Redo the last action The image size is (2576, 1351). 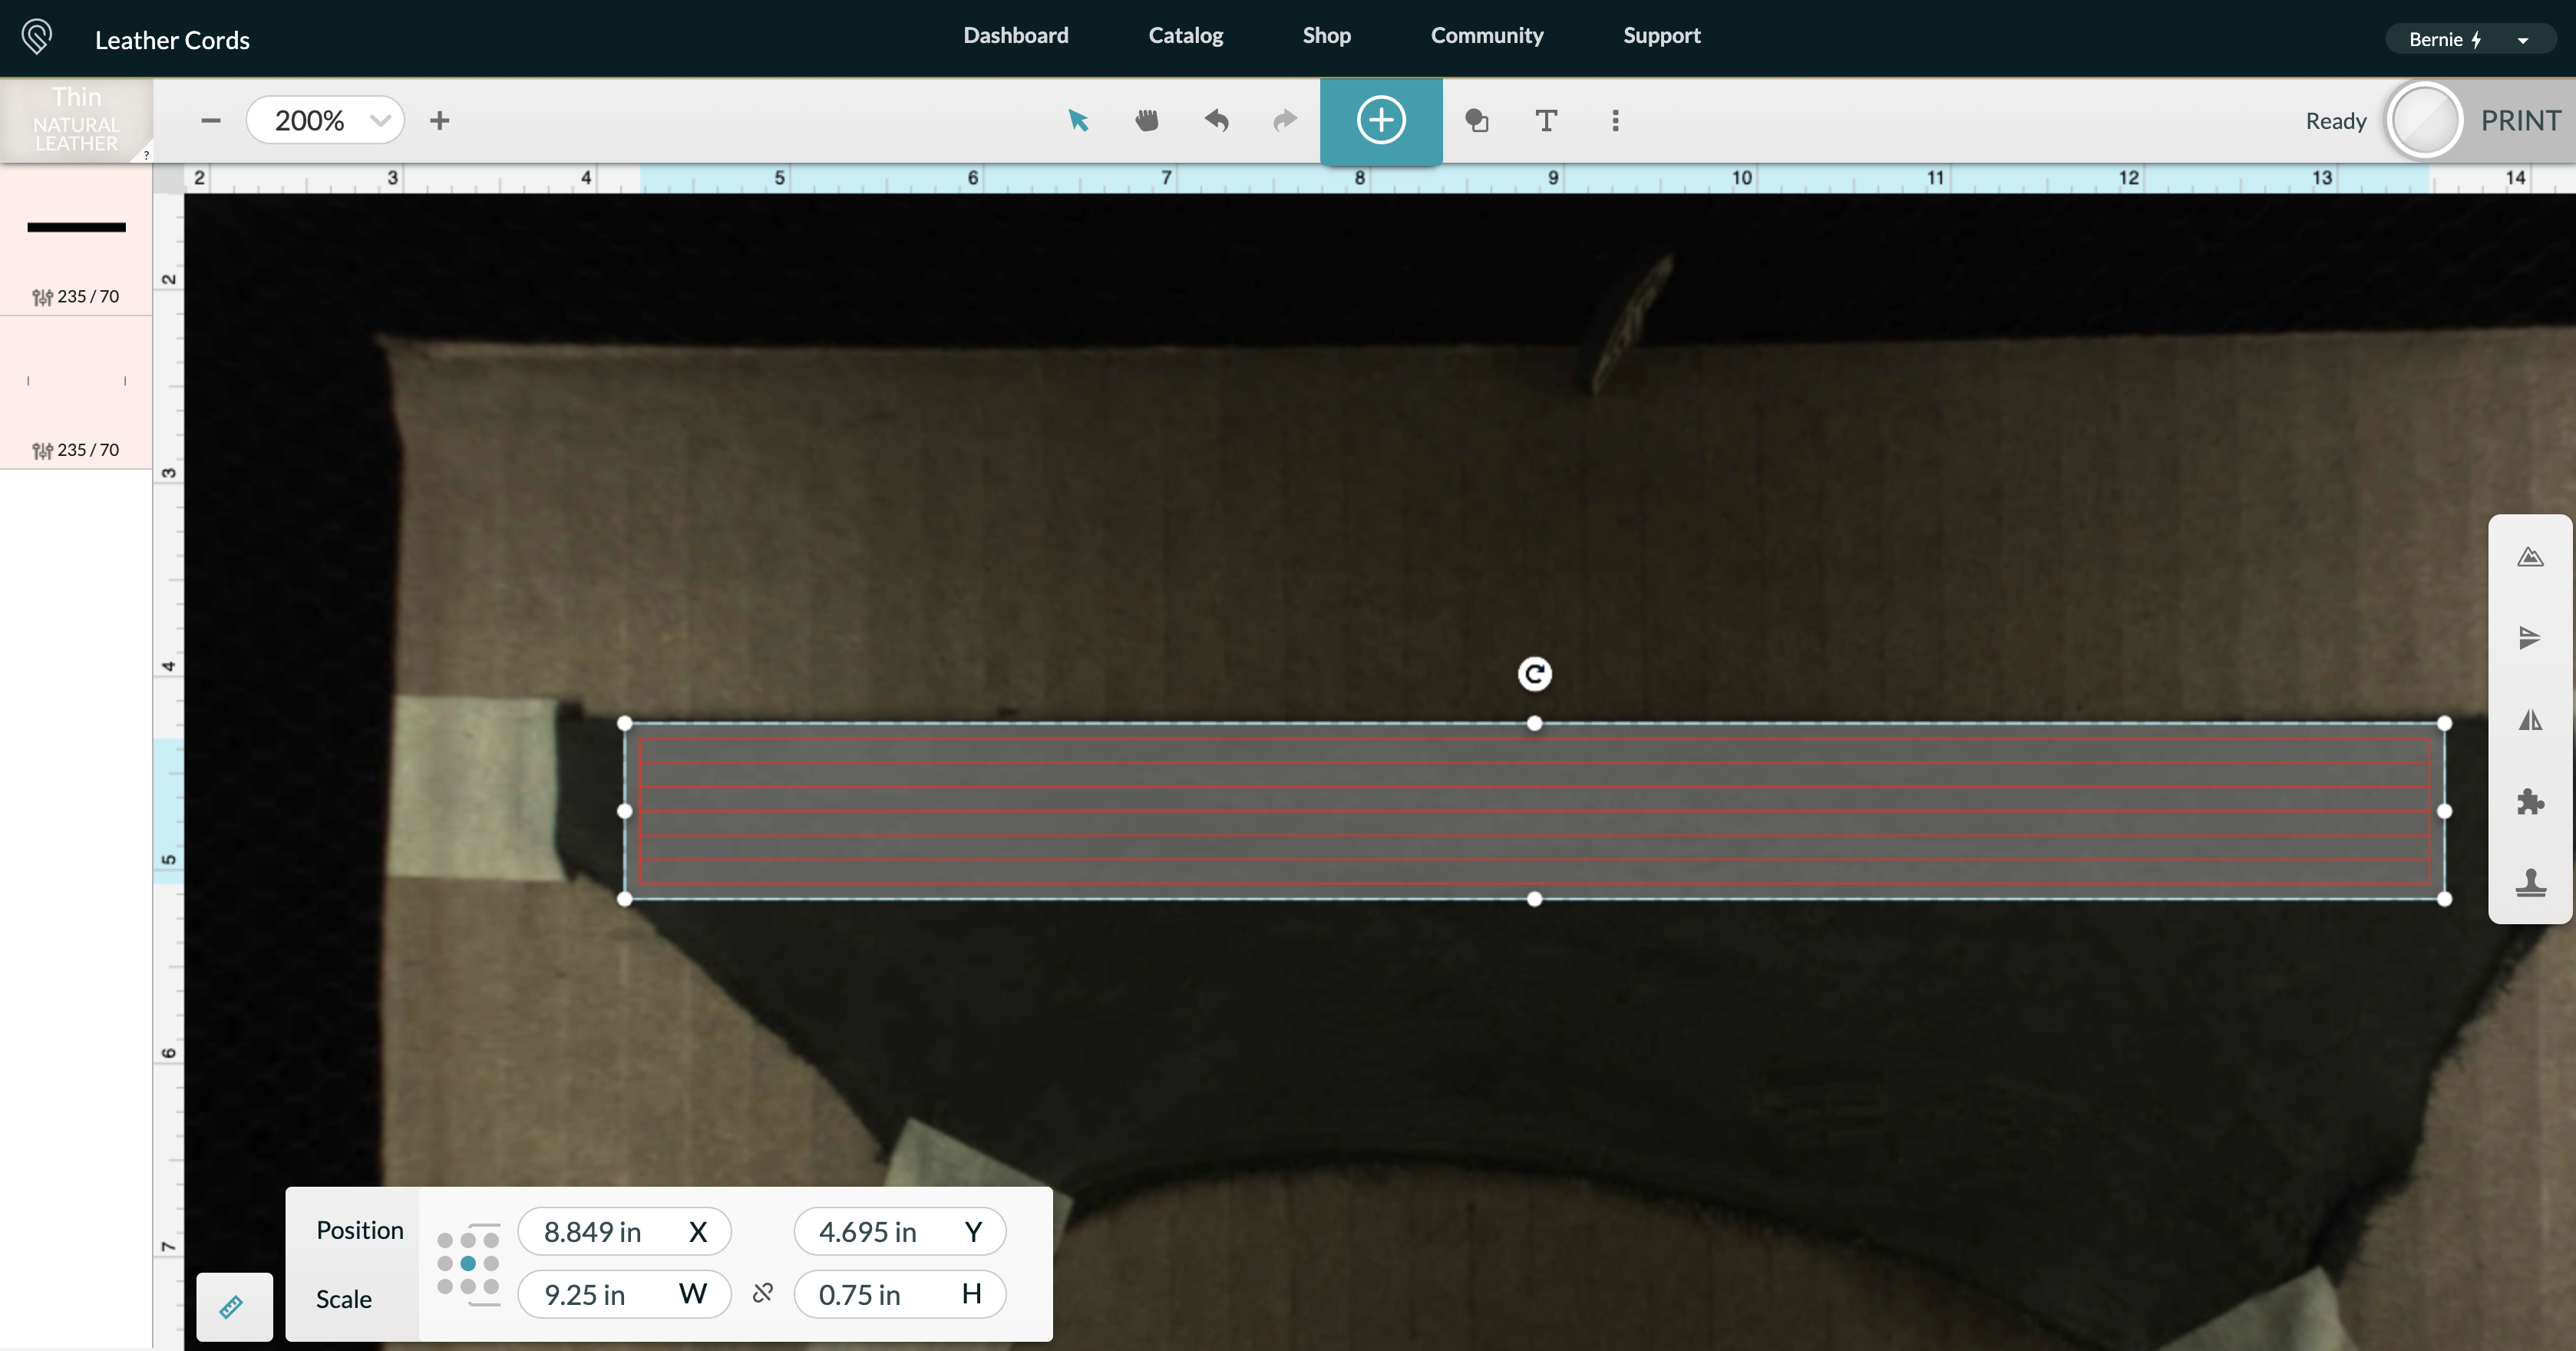[1285, 121]
